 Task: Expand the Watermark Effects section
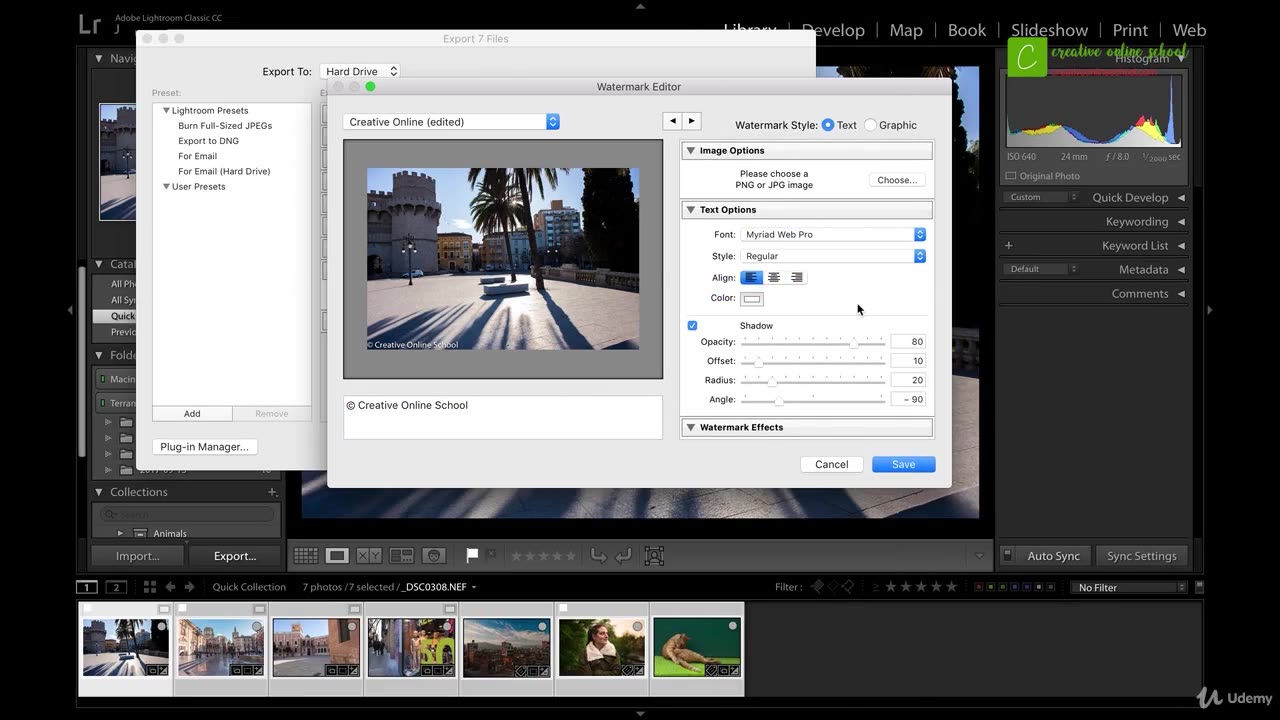pos(690,427)
